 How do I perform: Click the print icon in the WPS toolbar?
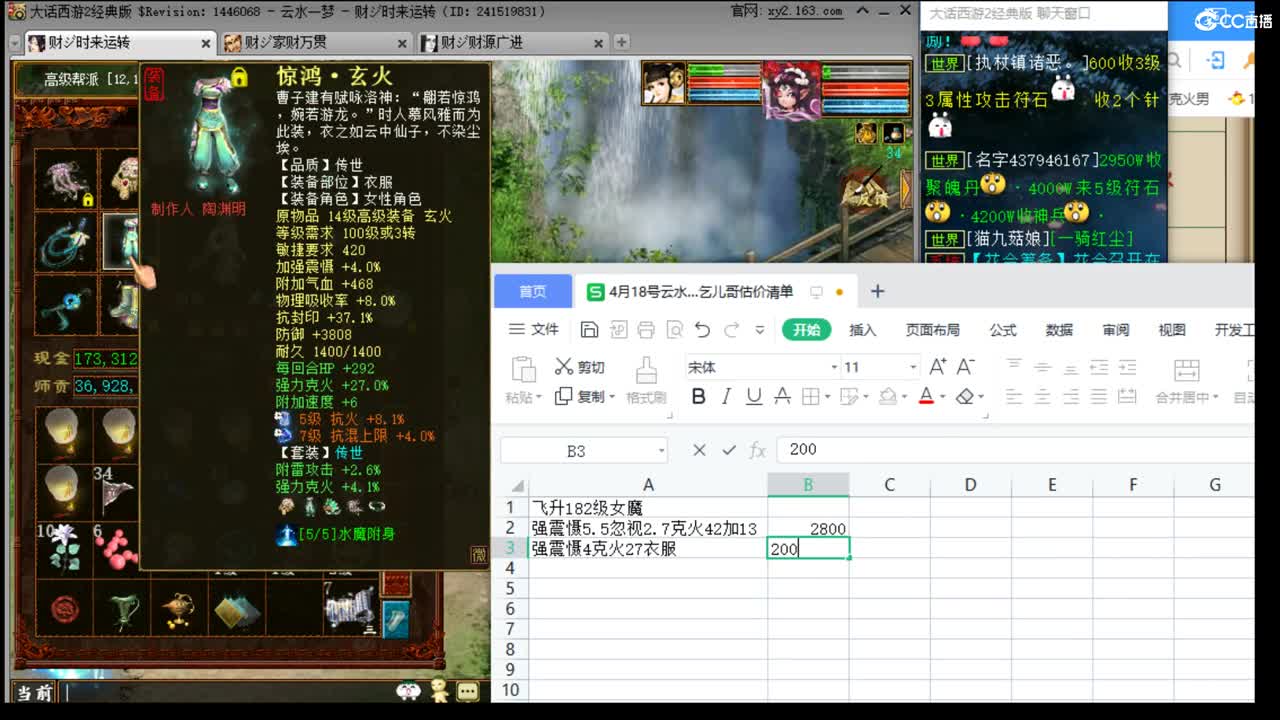pos(646,330)
